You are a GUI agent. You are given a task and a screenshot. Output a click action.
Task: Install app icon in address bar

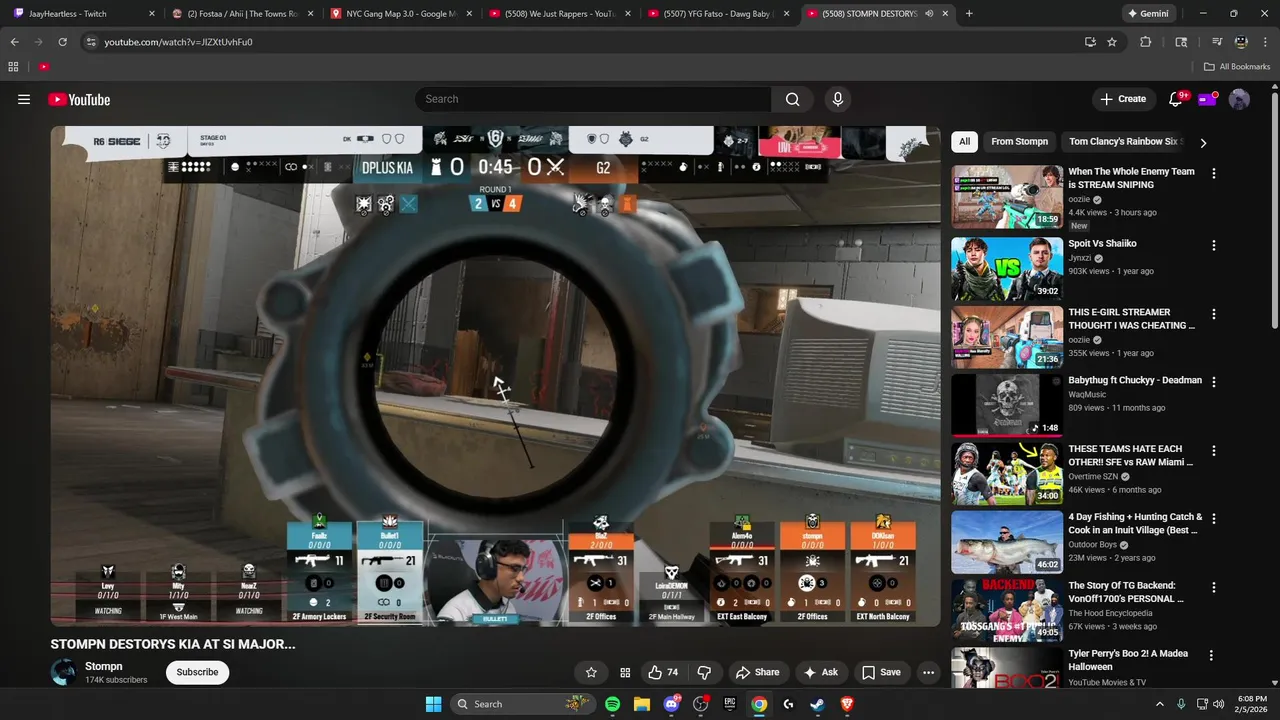(1090, 42)
